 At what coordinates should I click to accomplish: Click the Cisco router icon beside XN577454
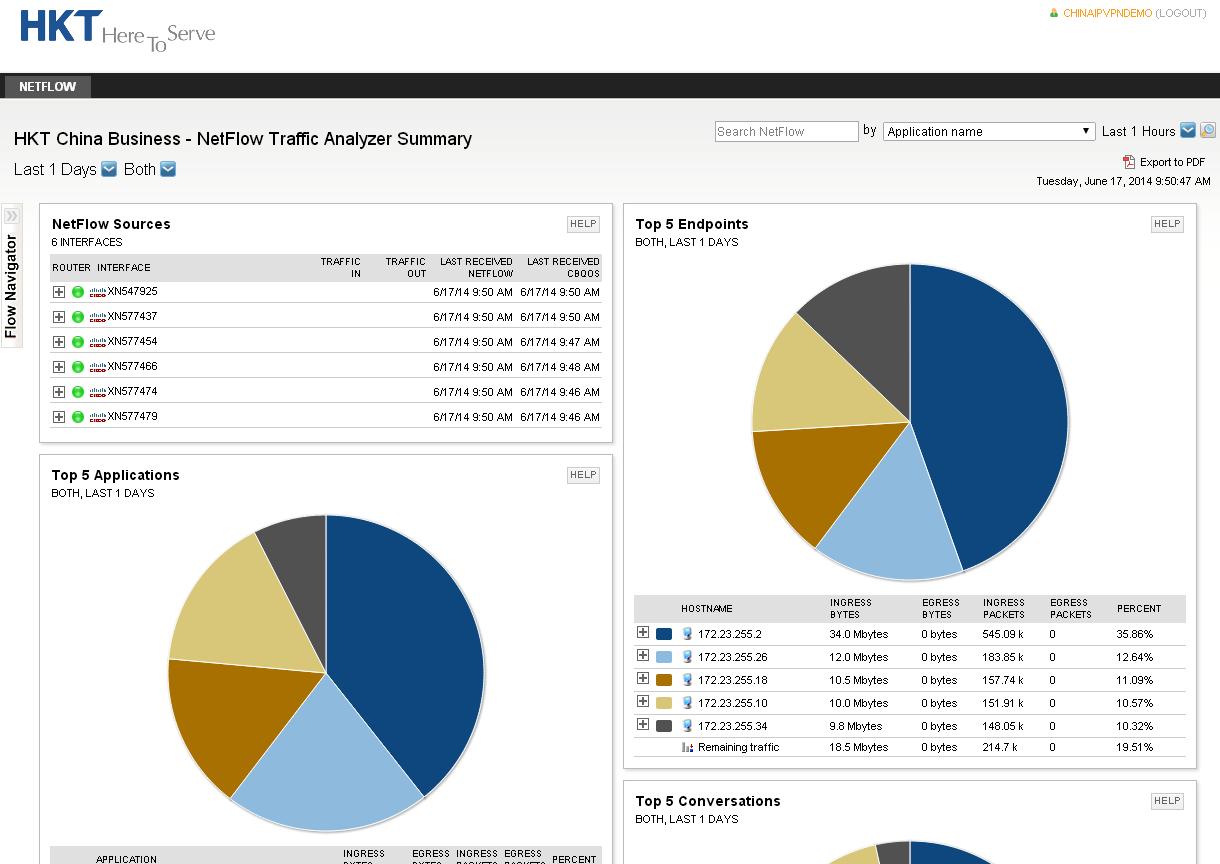click(x=98, y=342)
